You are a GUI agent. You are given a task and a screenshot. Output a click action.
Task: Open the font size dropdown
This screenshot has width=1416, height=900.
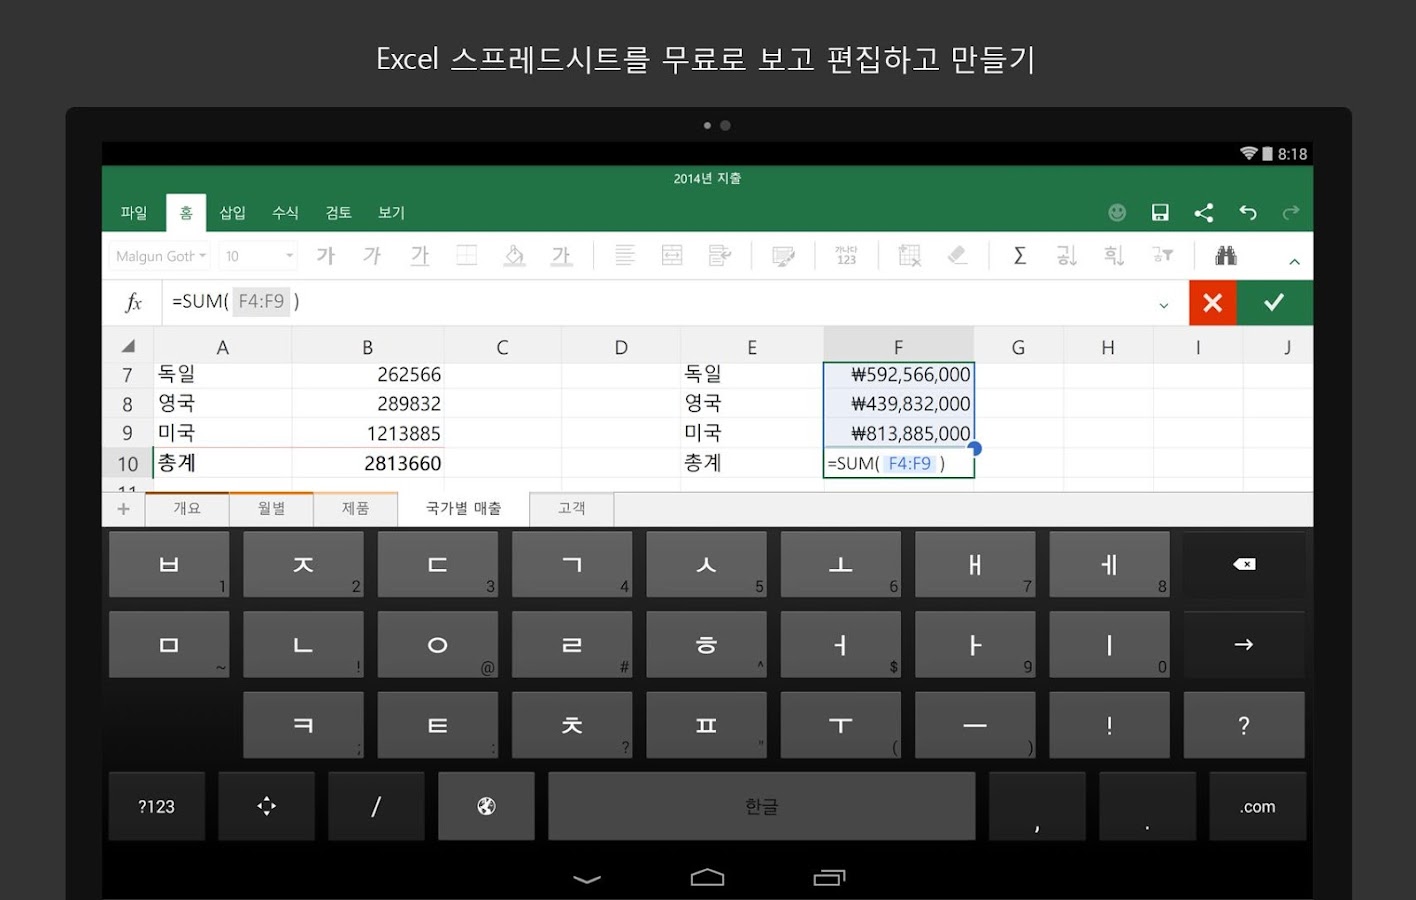(257, 255)
